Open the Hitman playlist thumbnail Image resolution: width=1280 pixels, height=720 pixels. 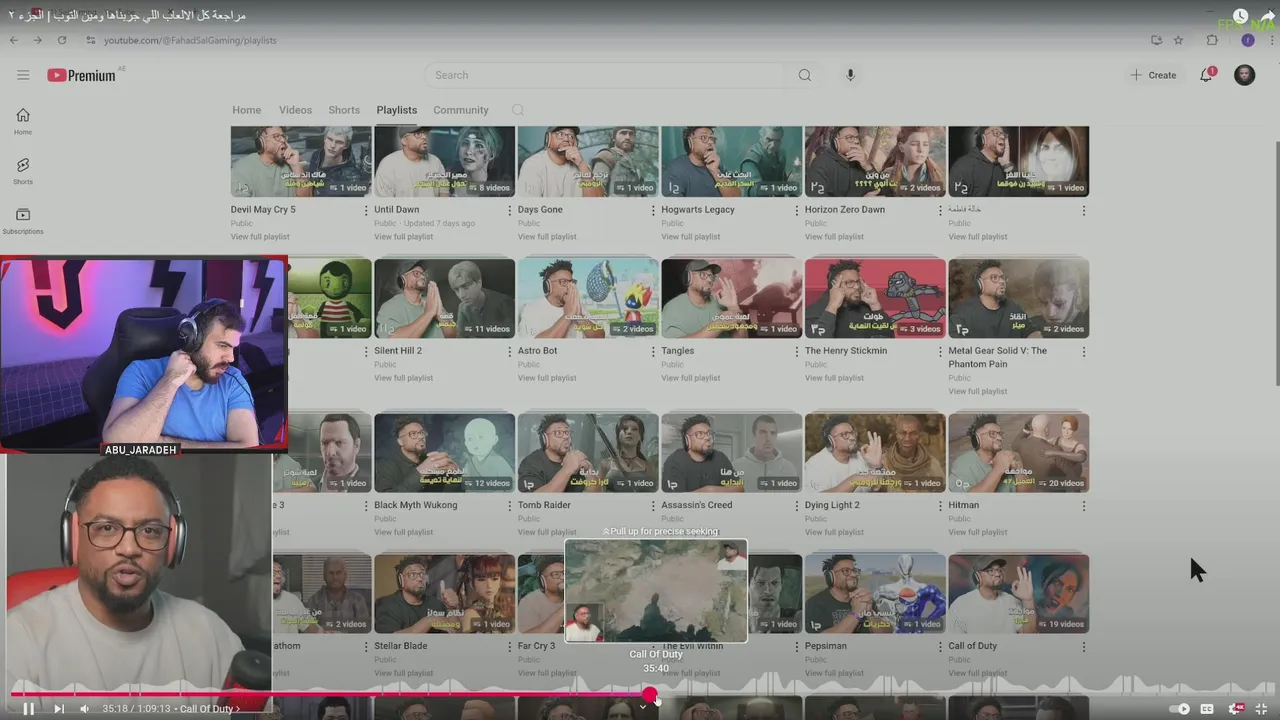[x=1018, y=452]
